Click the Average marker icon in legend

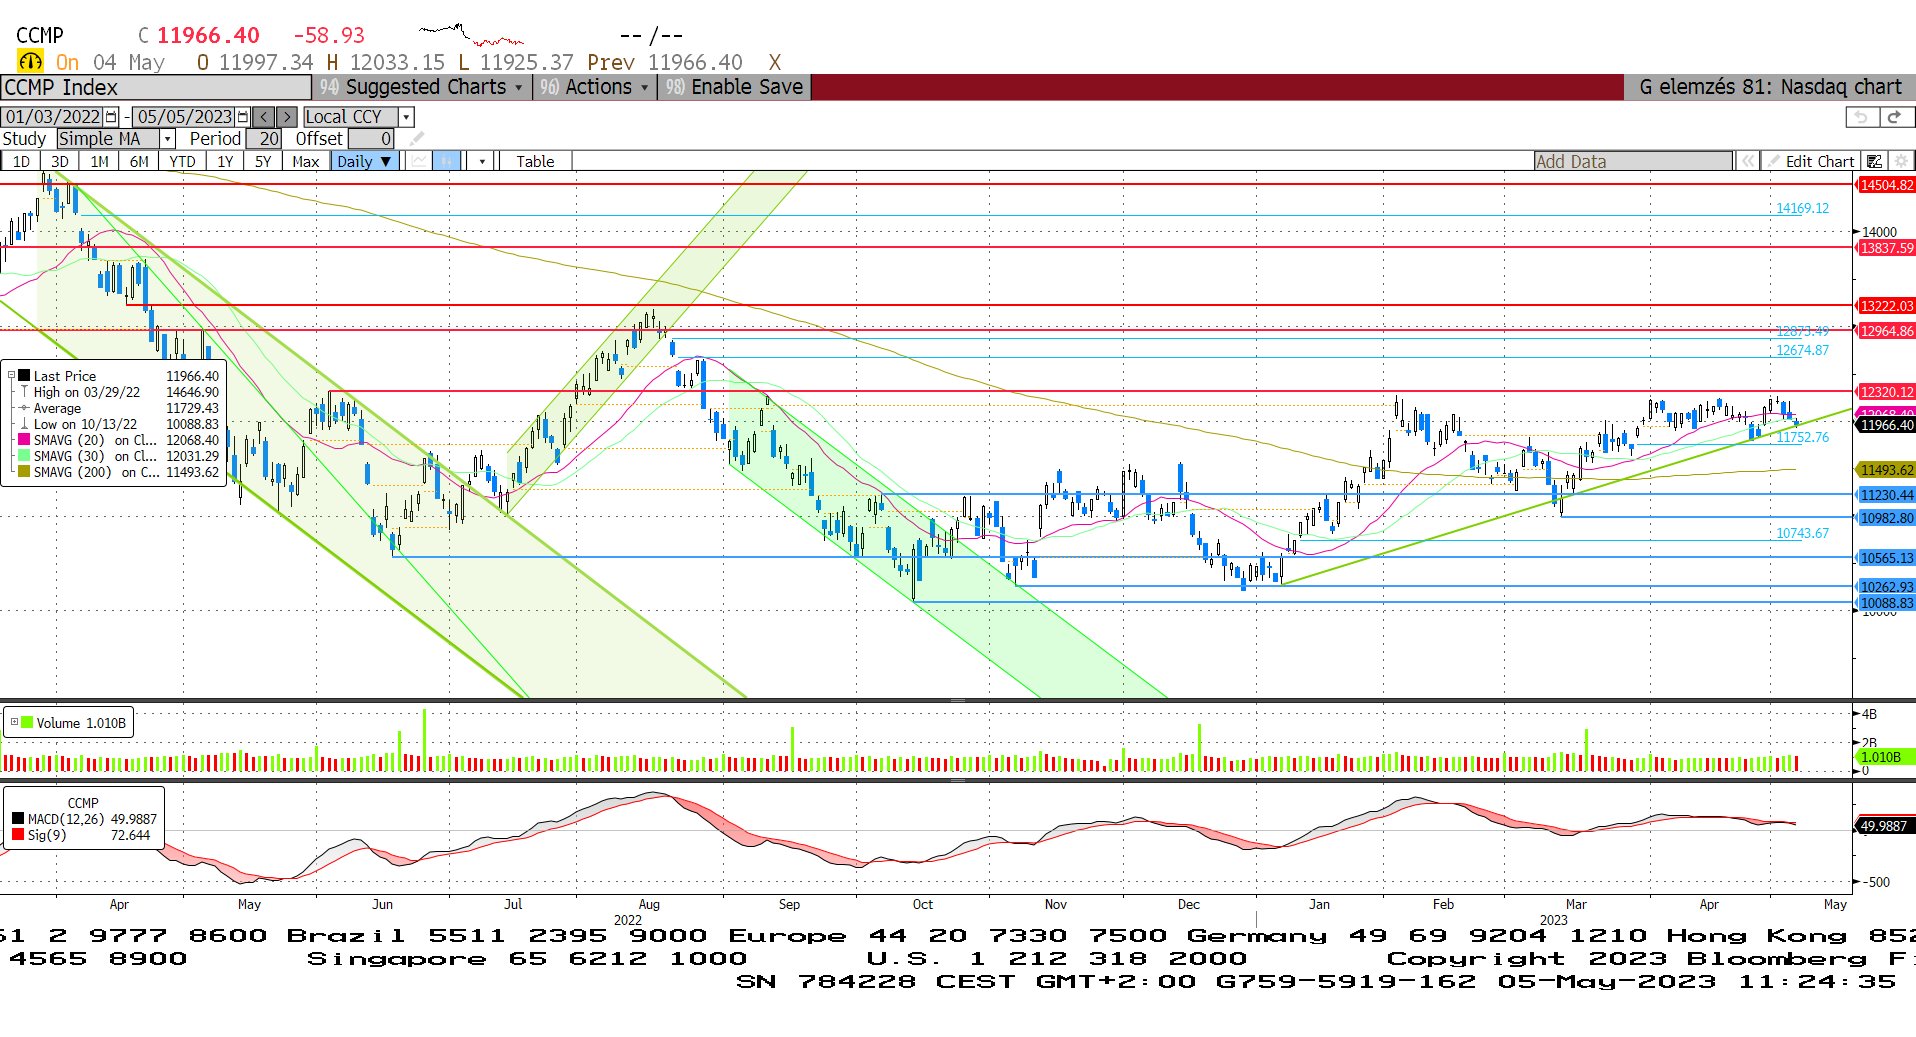click(24, 408)
